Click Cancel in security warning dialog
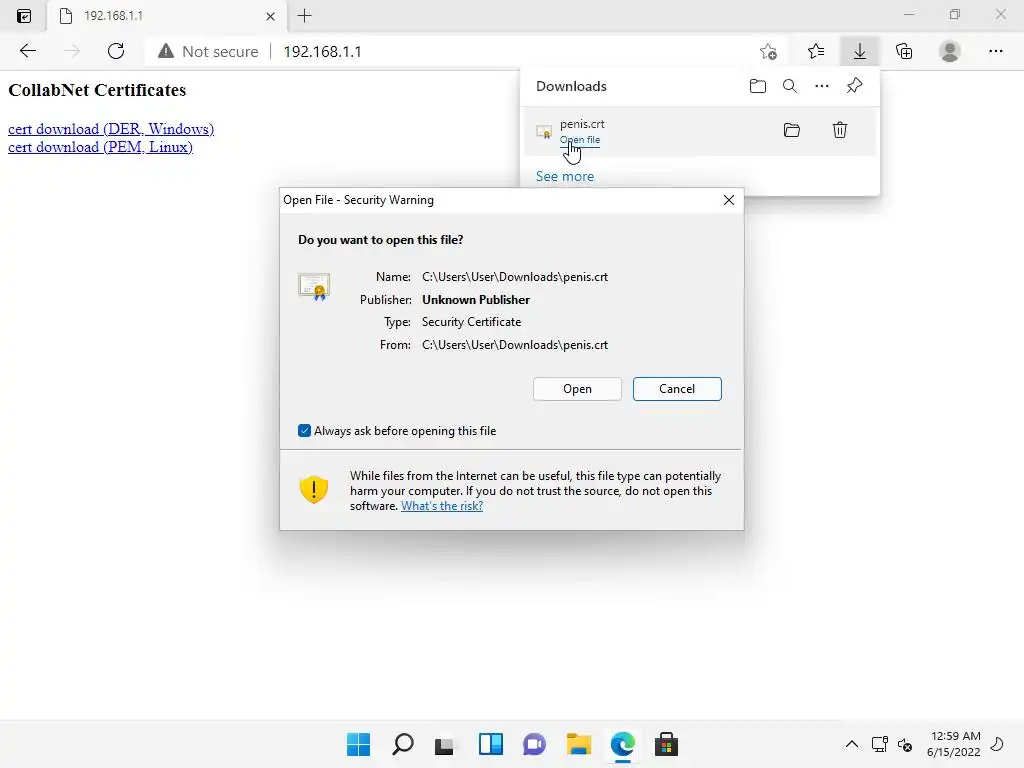Image resolution: width=1024 pixels, height=768 pixels. click(677, 389)
